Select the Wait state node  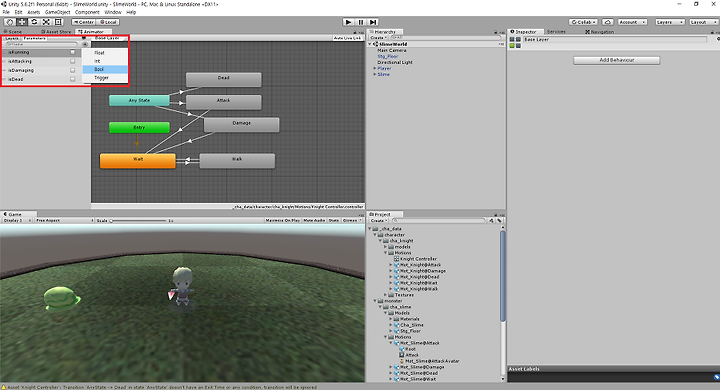click(138, 161)
